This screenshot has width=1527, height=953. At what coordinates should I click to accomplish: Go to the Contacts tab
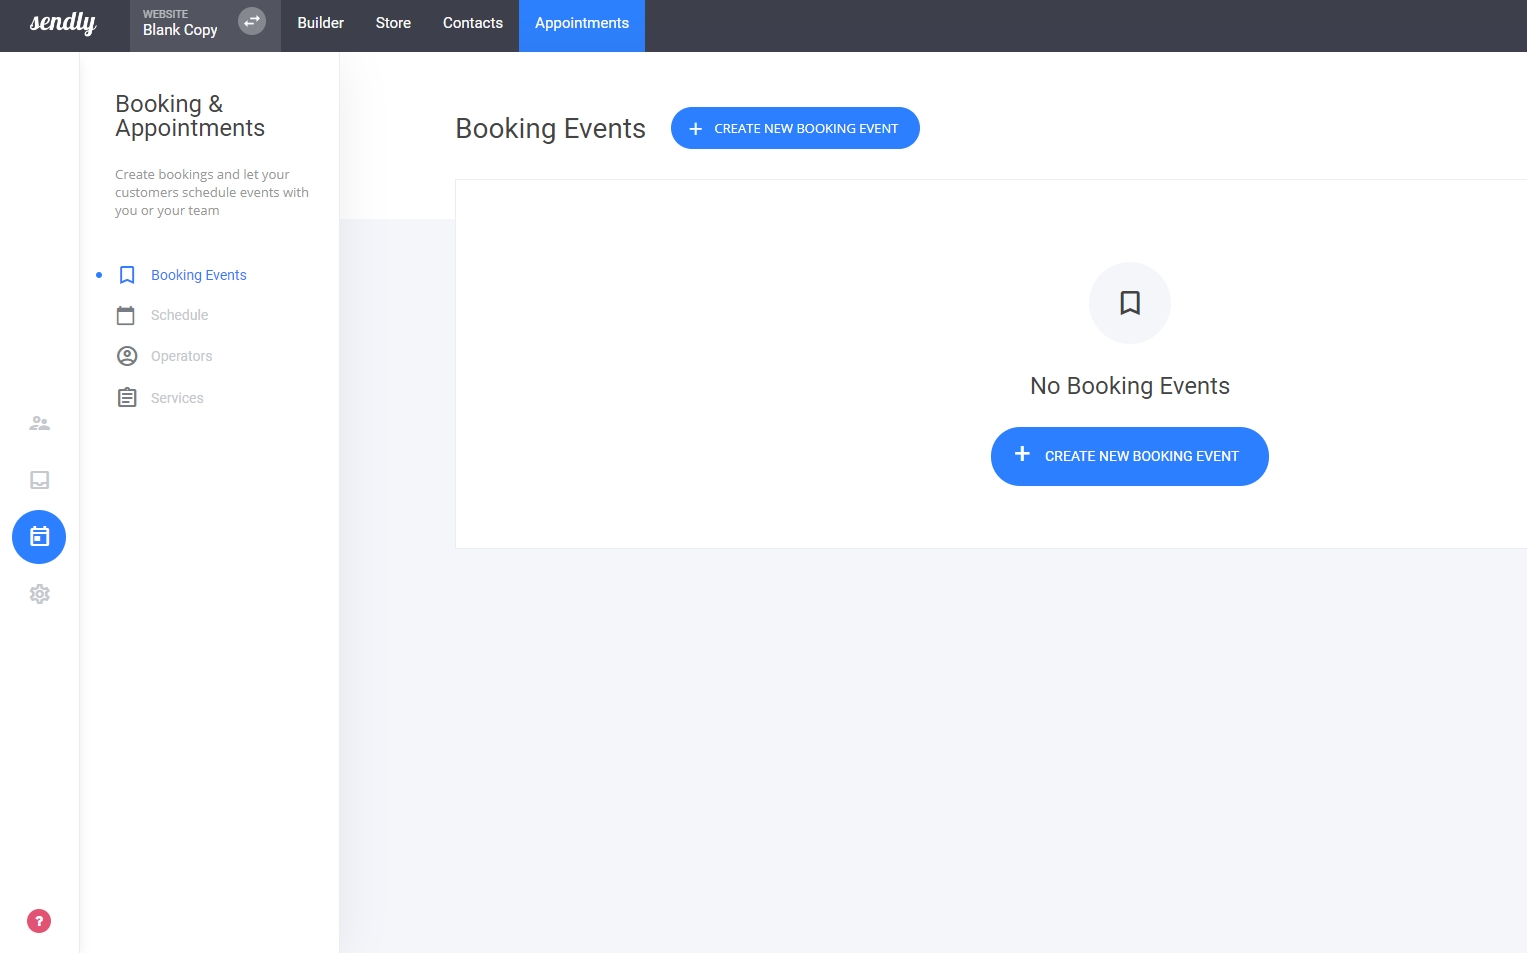click(473, 23)
